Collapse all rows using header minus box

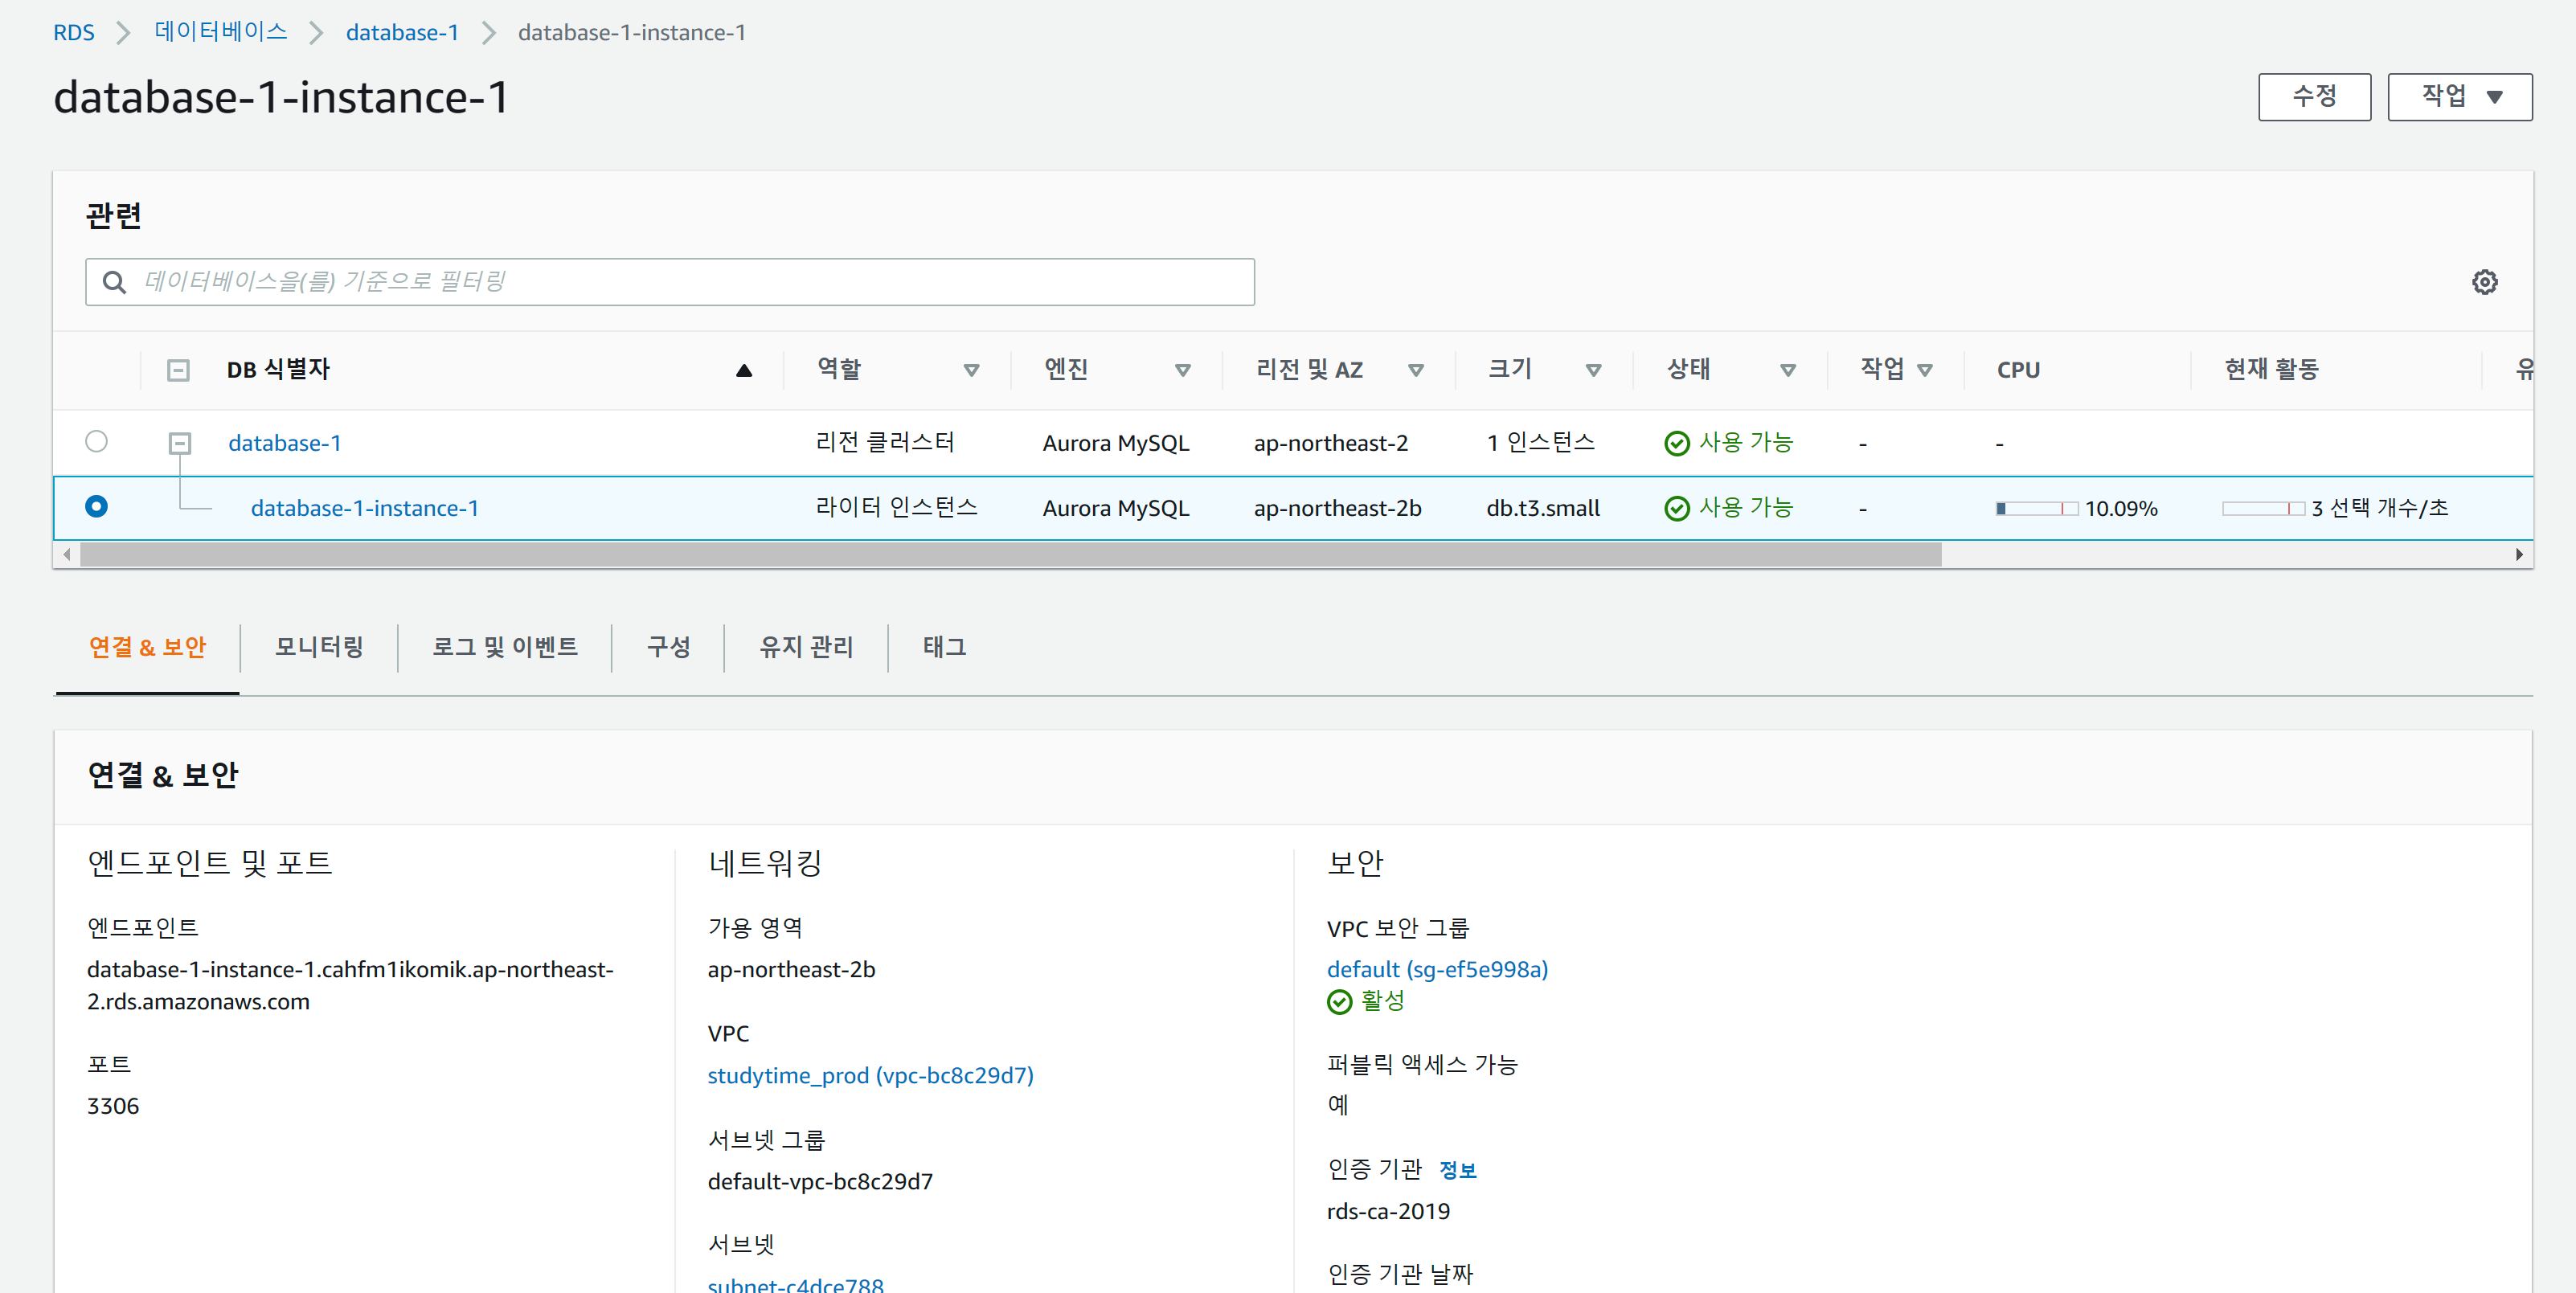tap(178, 370)
